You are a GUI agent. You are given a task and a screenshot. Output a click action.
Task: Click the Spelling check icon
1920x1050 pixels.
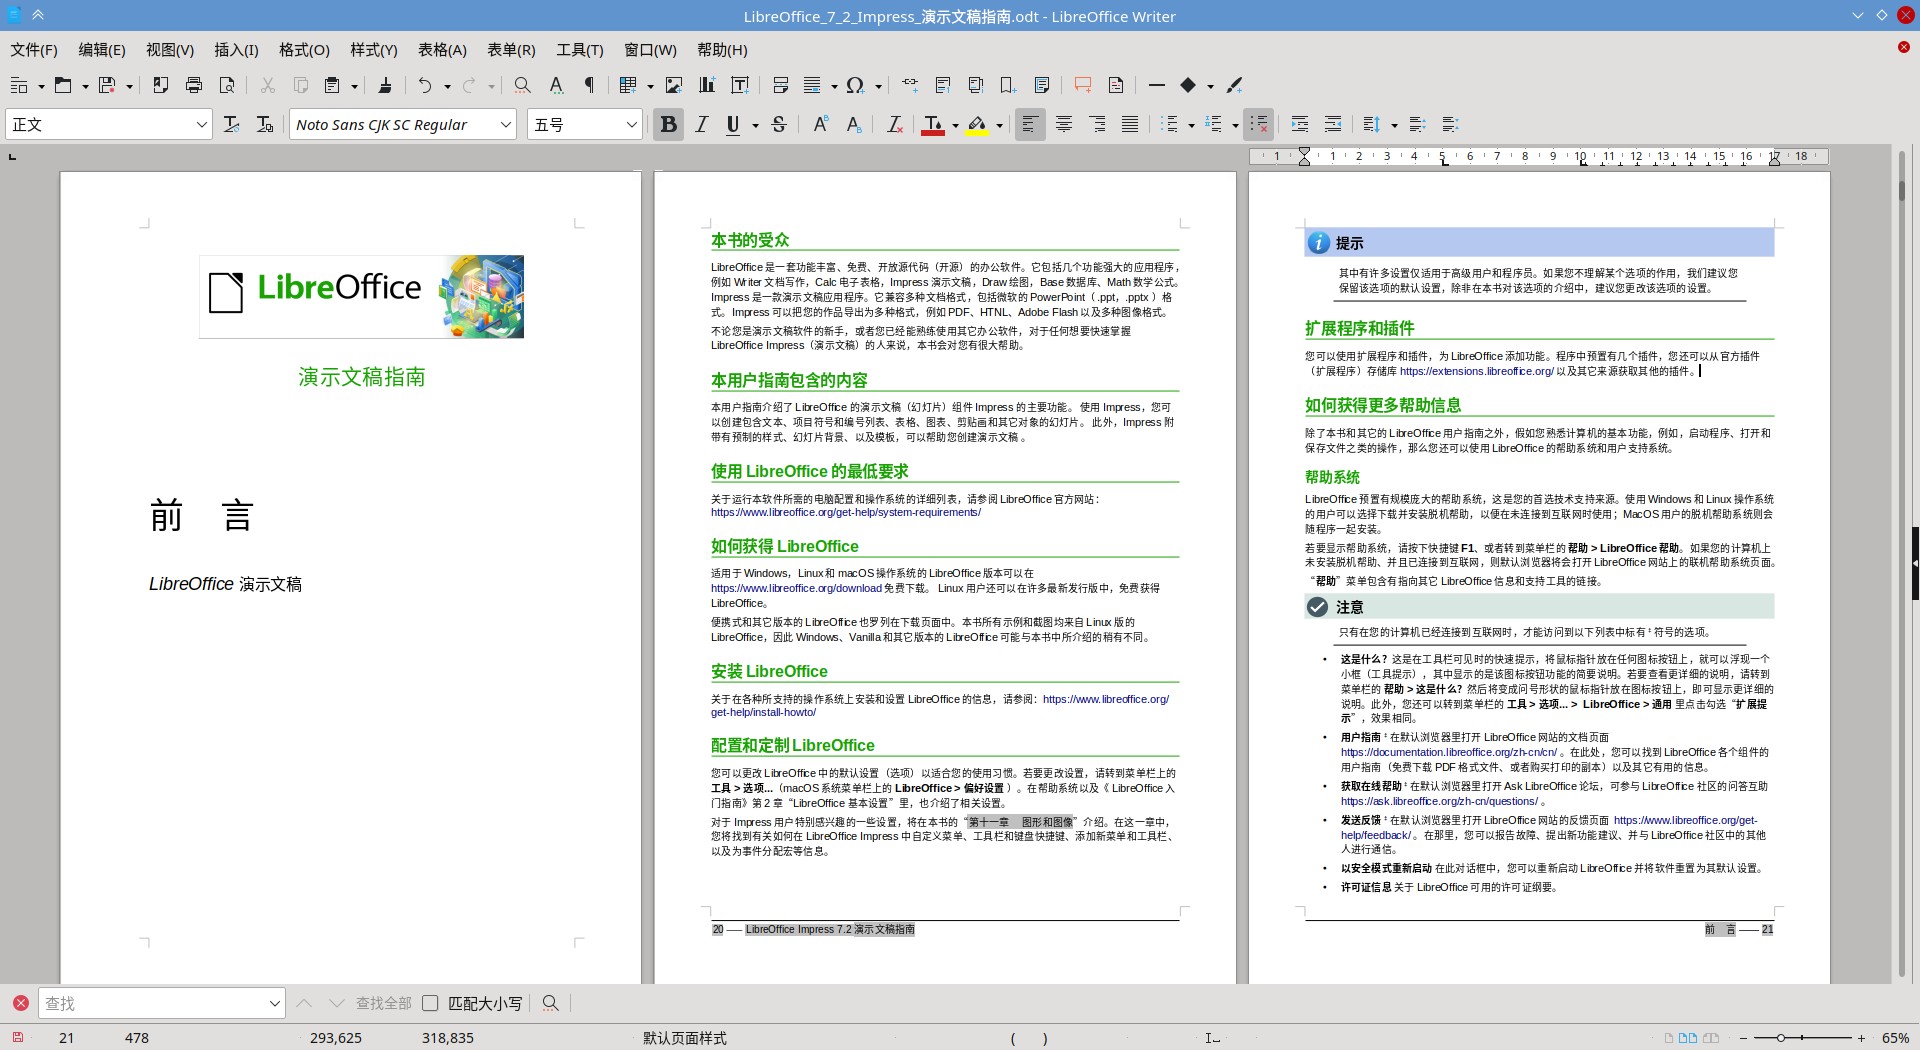click(x=556, y=85)
